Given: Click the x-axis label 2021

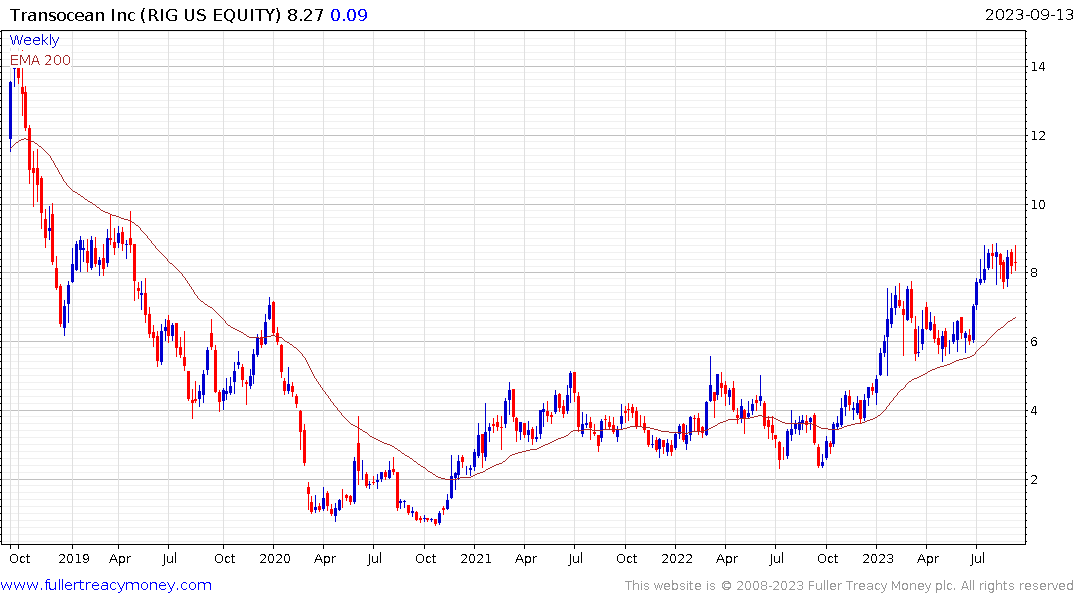Looking at the screenshot, I should coord(476,558).
